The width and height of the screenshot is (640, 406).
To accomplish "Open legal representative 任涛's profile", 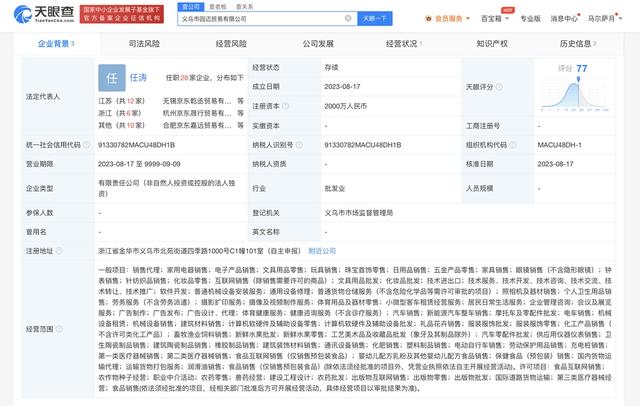I will point(138,78).
